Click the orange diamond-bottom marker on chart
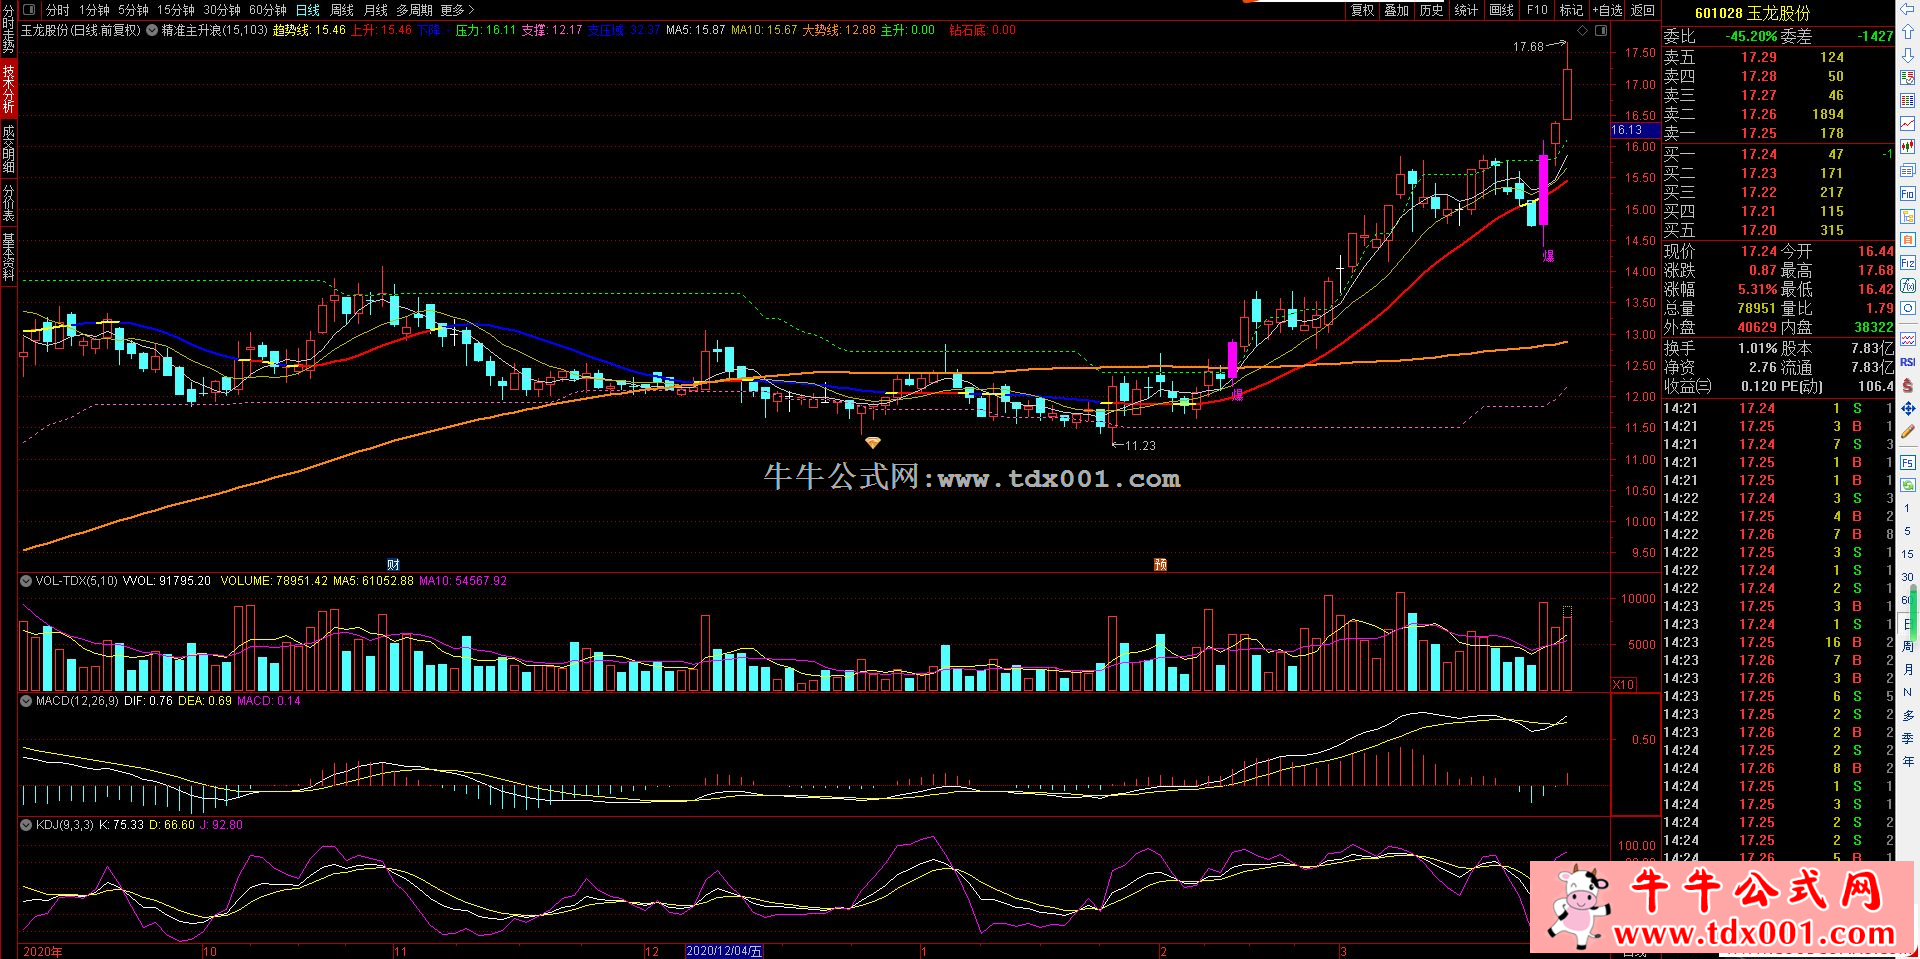Viewport: 1920px width, 959px height. (873, 443)
